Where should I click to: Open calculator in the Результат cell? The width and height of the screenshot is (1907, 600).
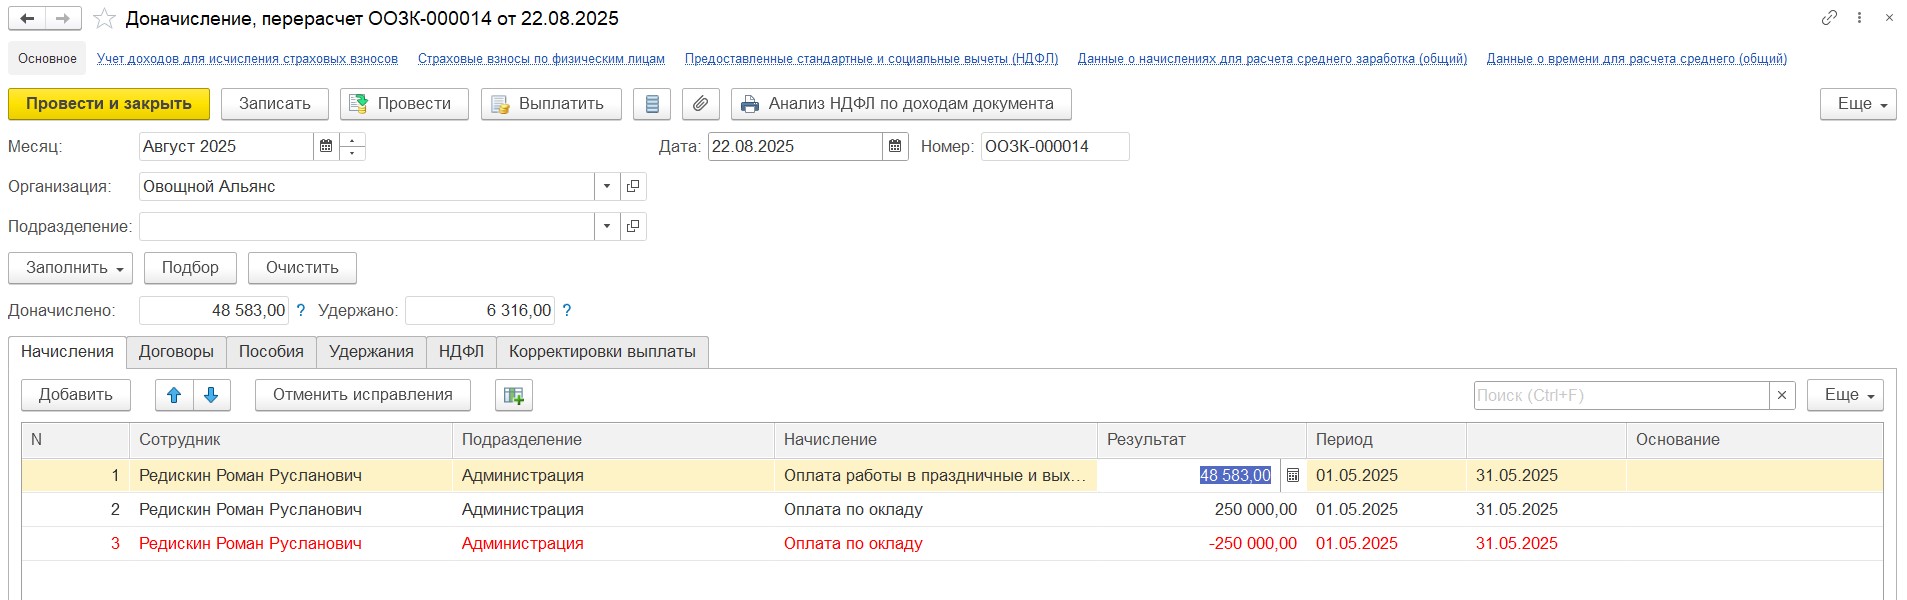coord(1293,476)
